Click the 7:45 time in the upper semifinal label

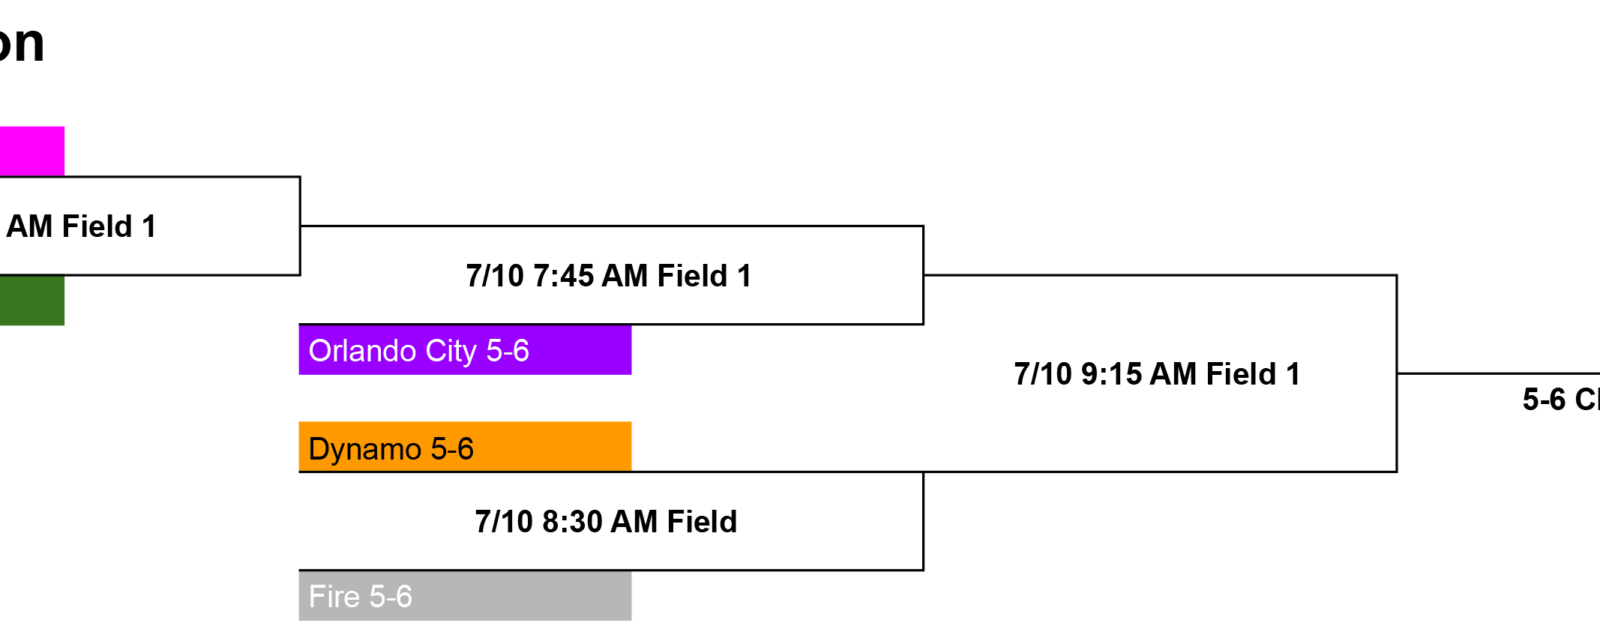point(565,276)
